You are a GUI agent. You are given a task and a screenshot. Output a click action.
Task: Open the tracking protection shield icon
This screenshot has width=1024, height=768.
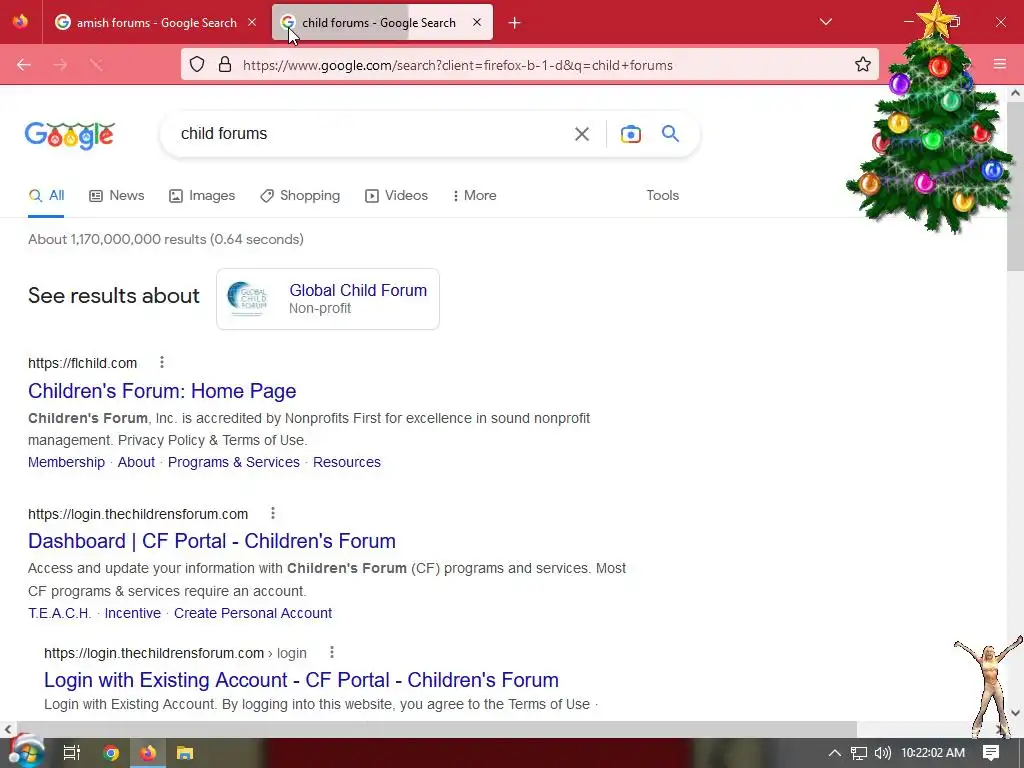point(197,65)
